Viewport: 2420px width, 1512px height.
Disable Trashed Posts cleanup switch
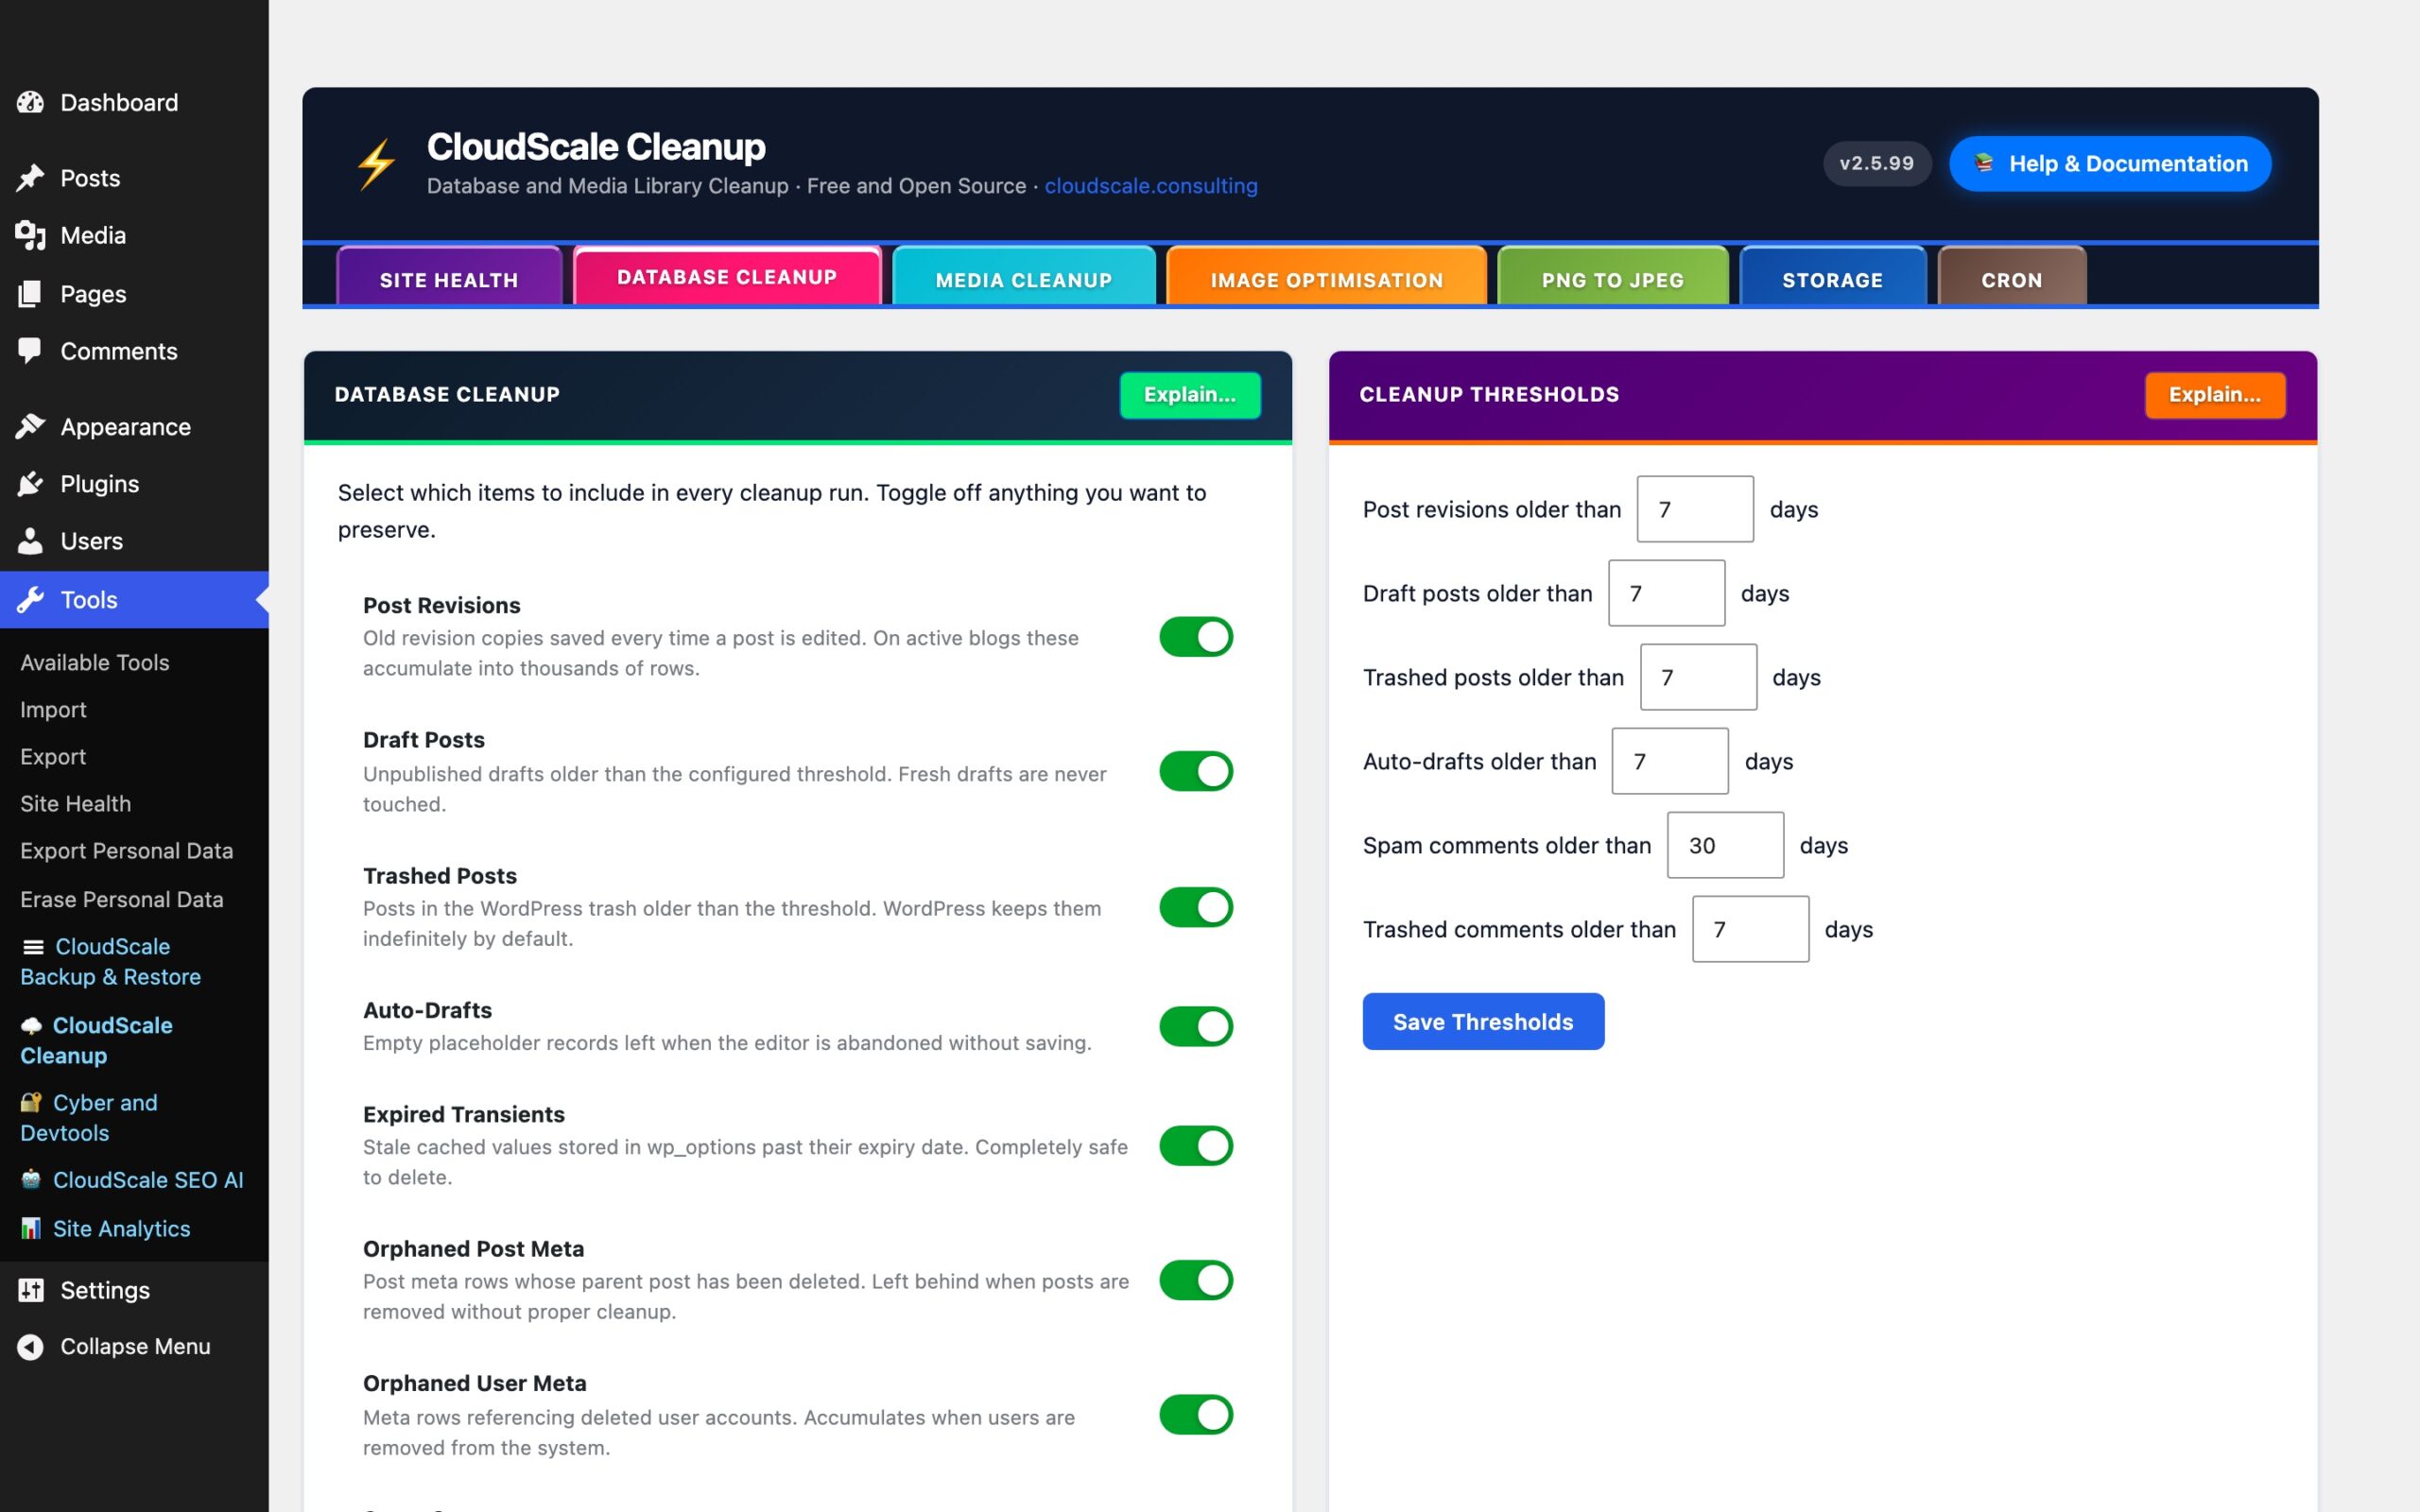[1196, 907]
